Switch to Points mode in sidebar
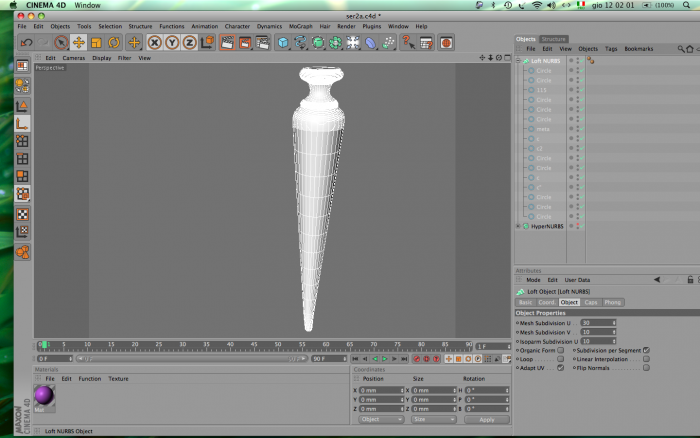Screen dimensions: 700x438 (x=22, y=141)
